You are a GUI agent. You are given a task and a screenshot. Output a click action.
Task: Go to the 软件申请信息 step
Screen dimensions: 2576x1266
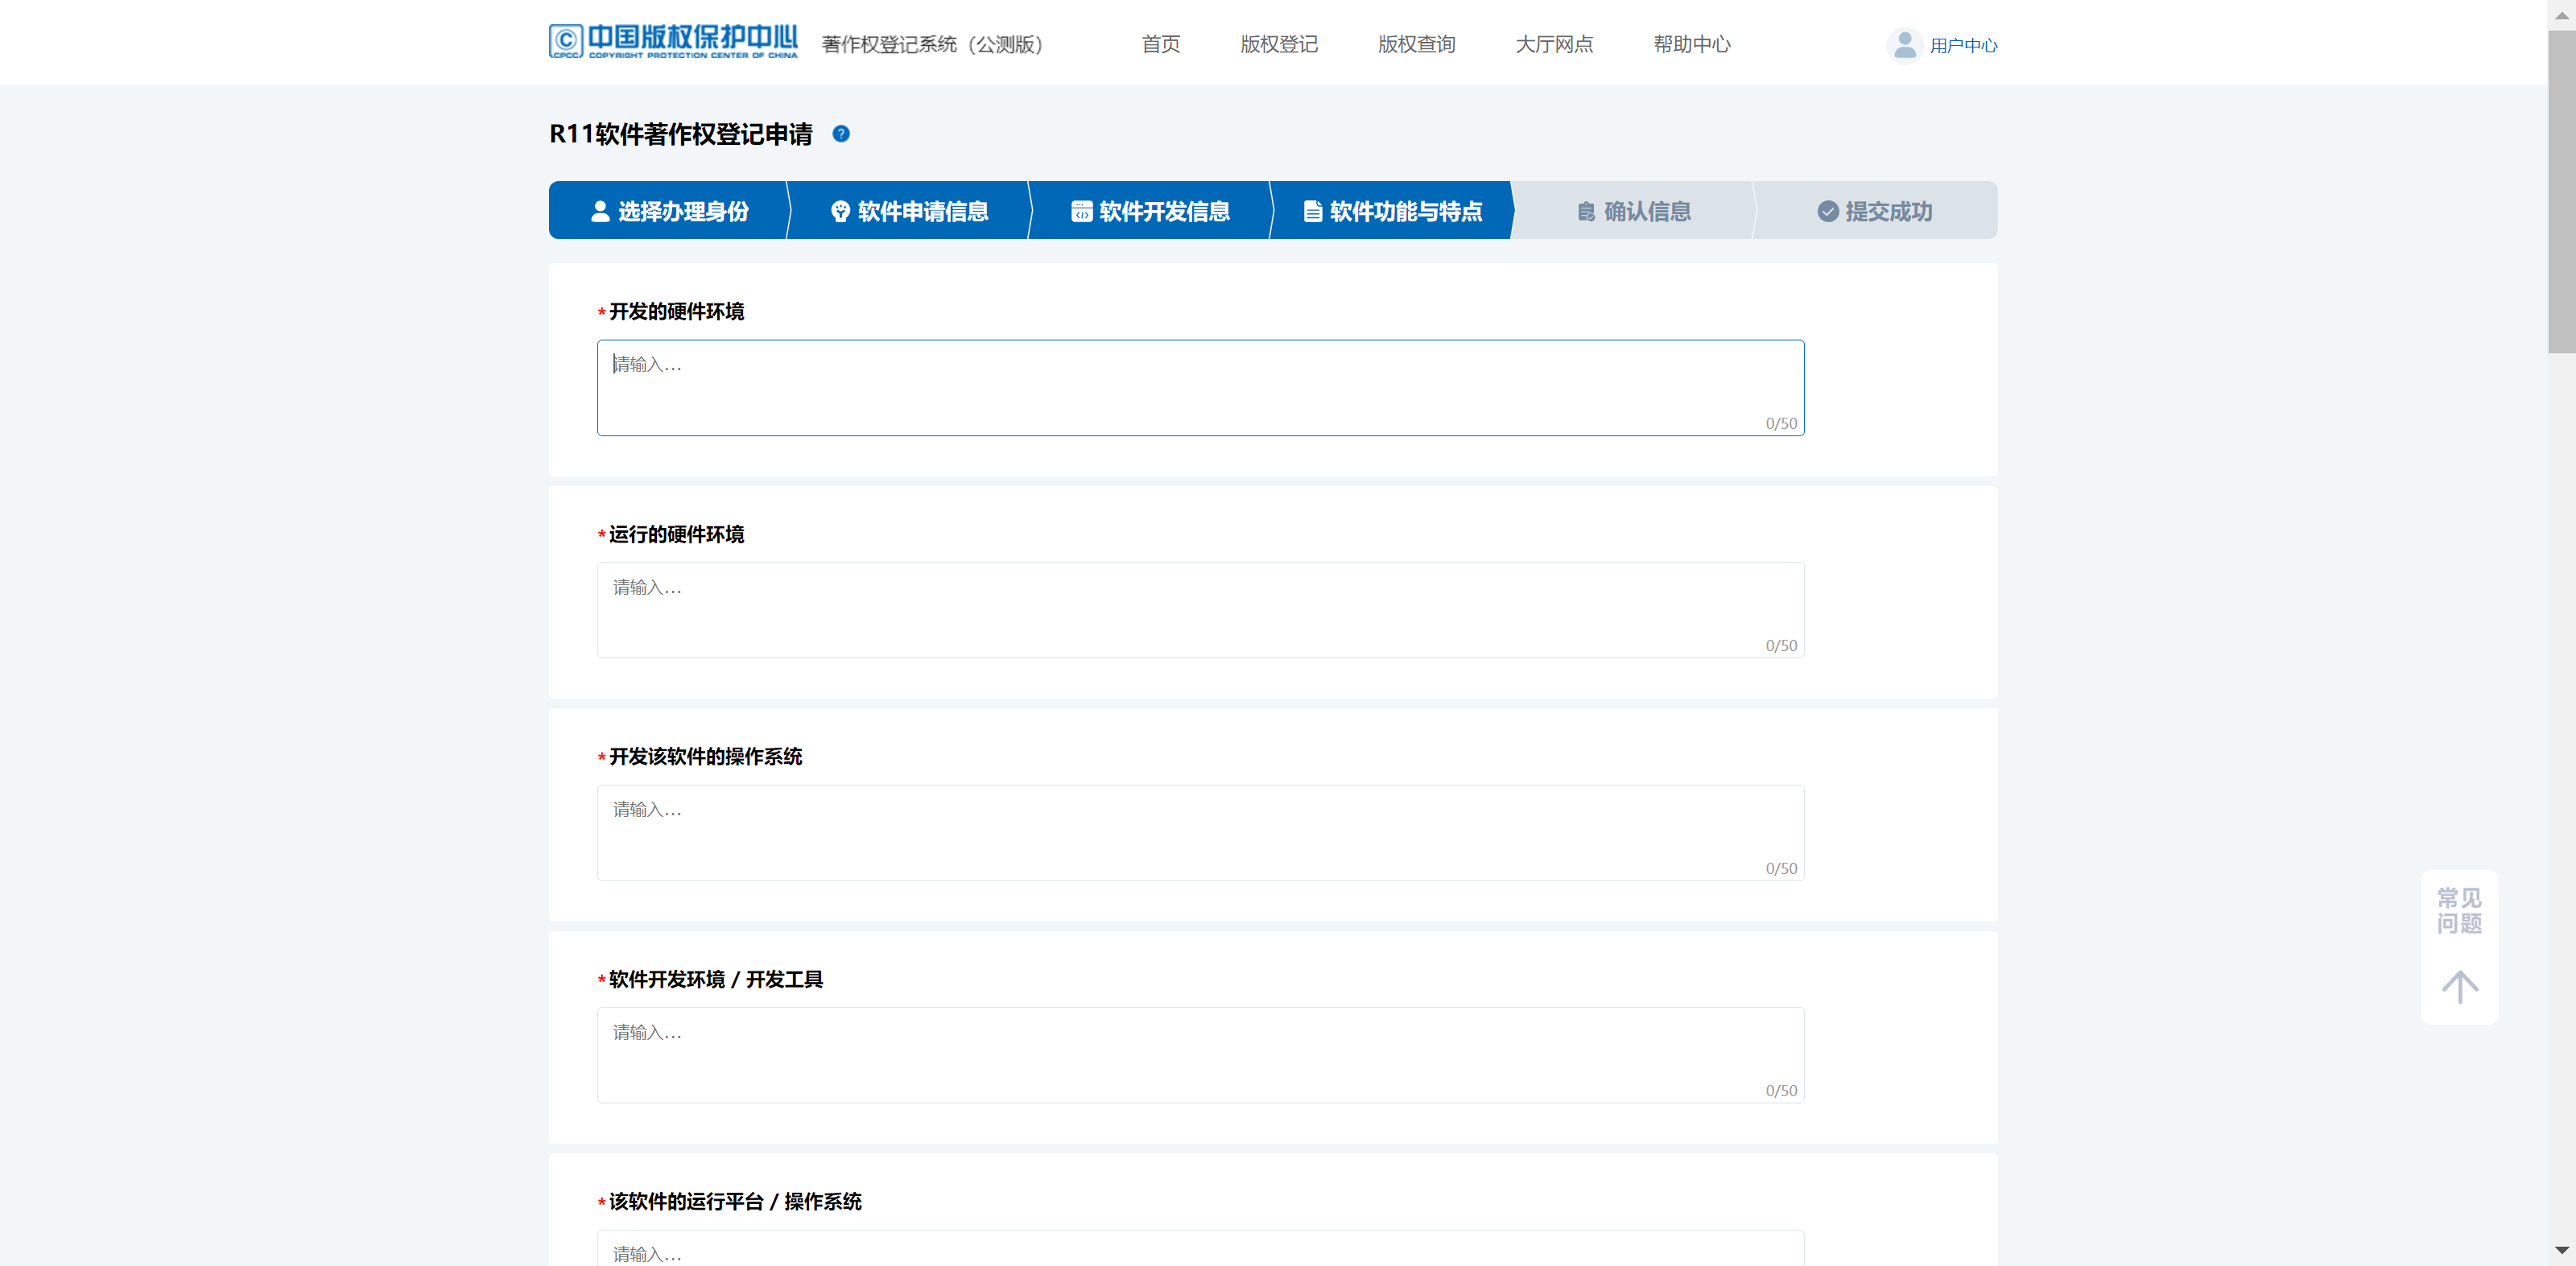(909, 210)
